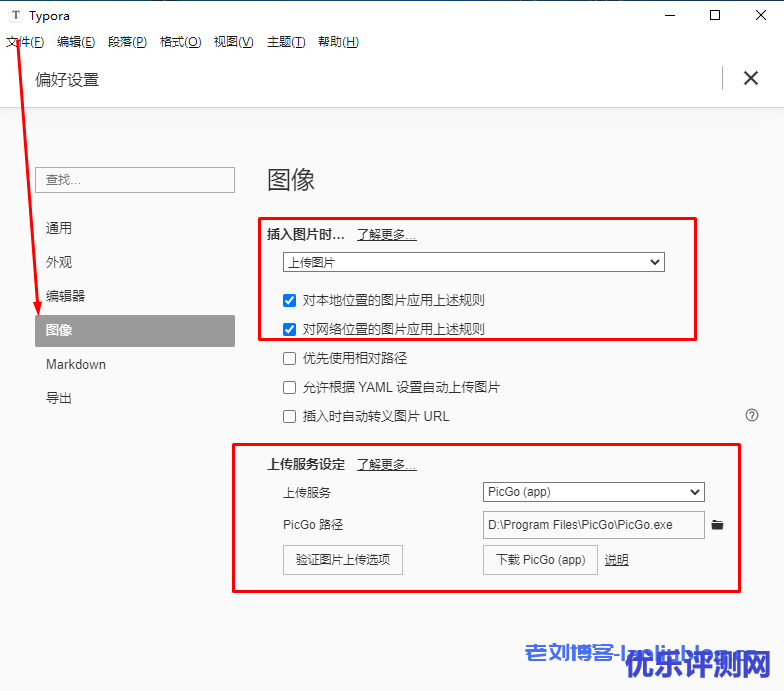Click the 查找 search field

point(135,180)
